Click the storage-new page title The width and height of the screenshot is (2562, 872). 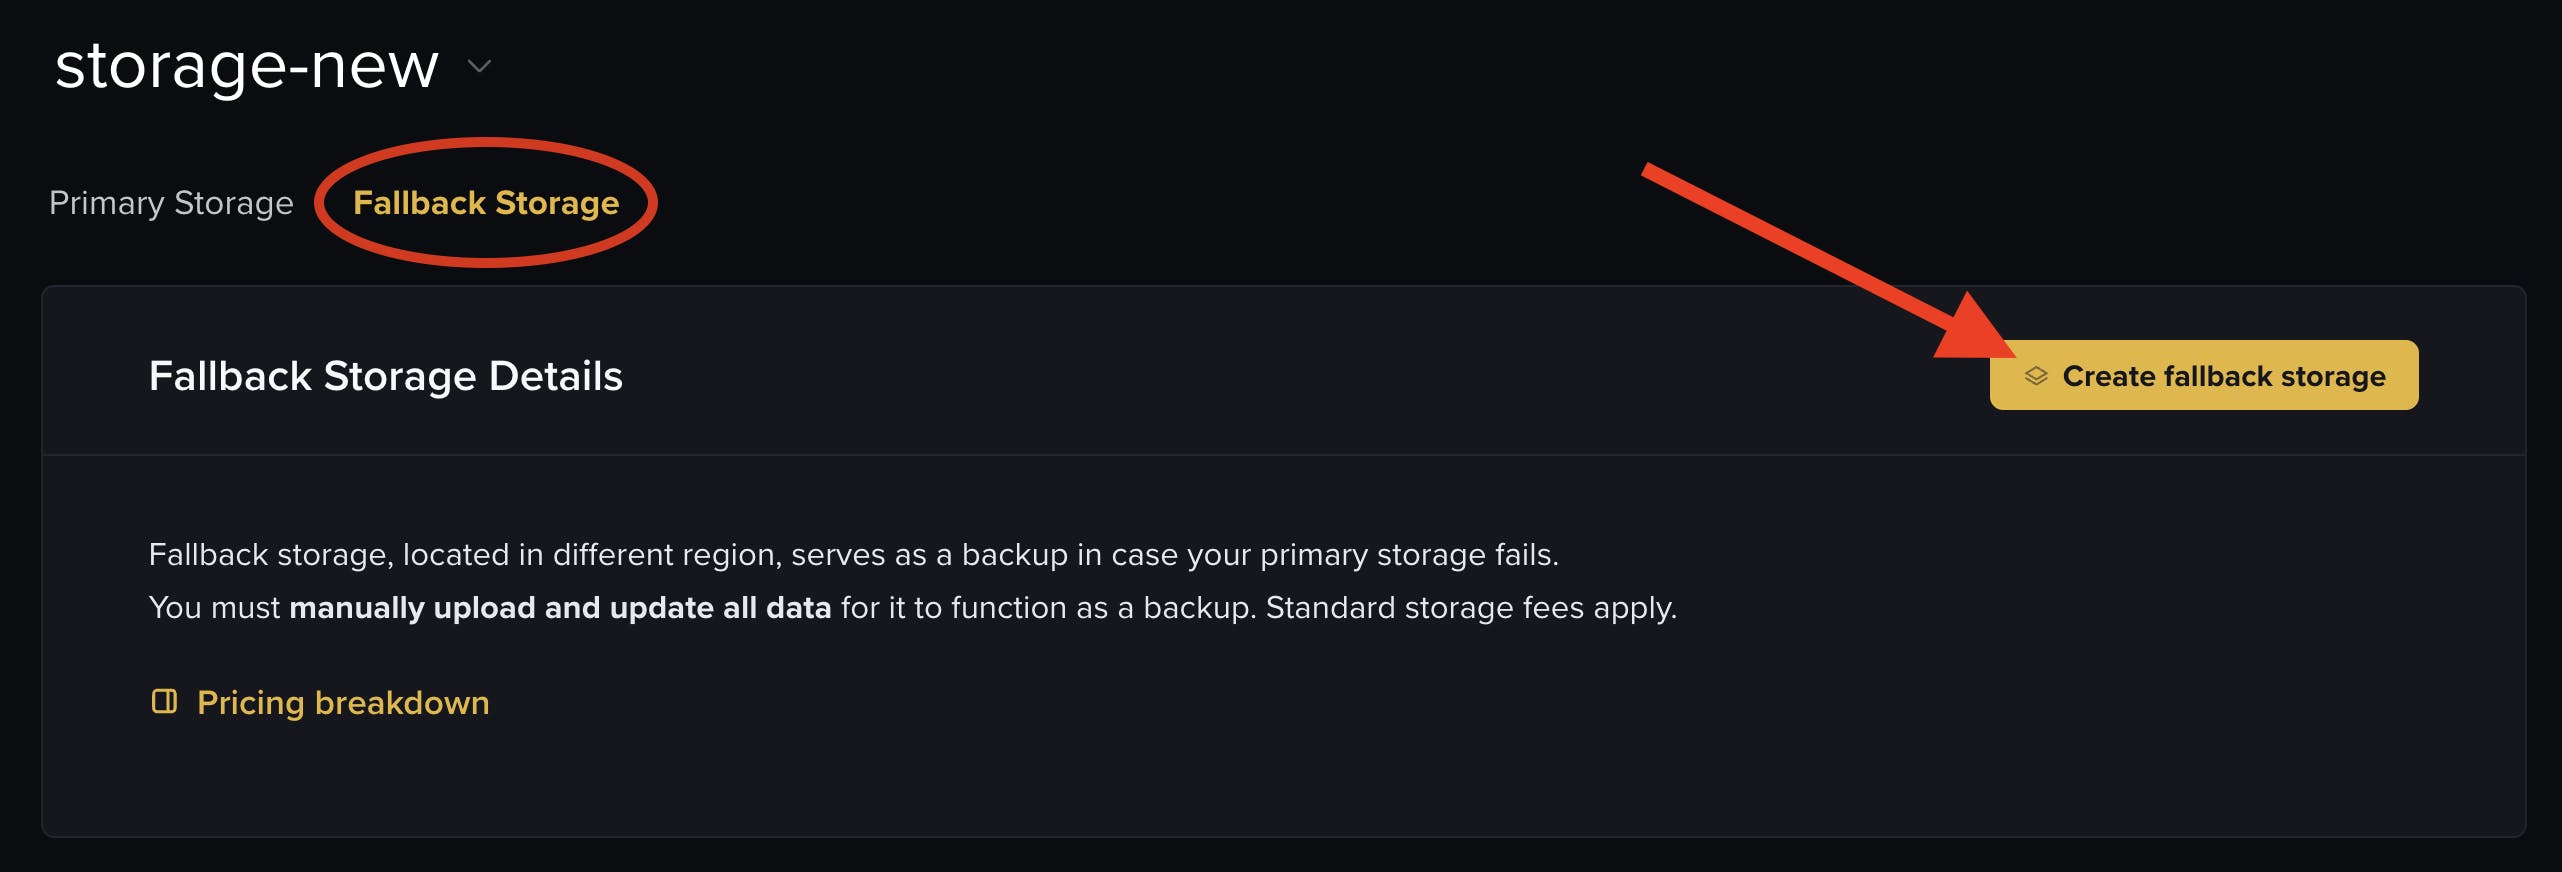point(246,66)
